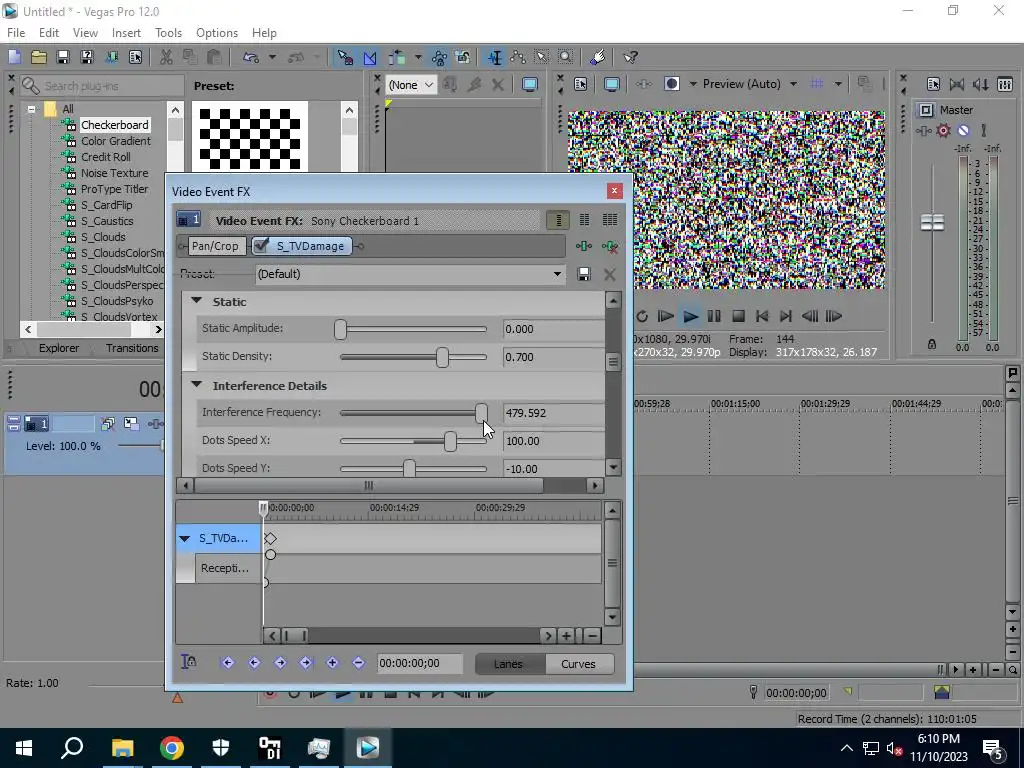Viewport: 1024px width, 768px height.
Task: Collapse the Interference Details group
Action: tap(196, 385)
